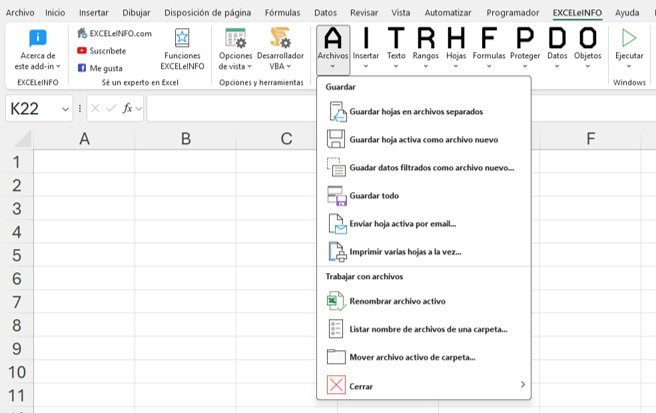This screenshot has height=413, width=656.
Task: Select column C header
Action: point(286,139)
